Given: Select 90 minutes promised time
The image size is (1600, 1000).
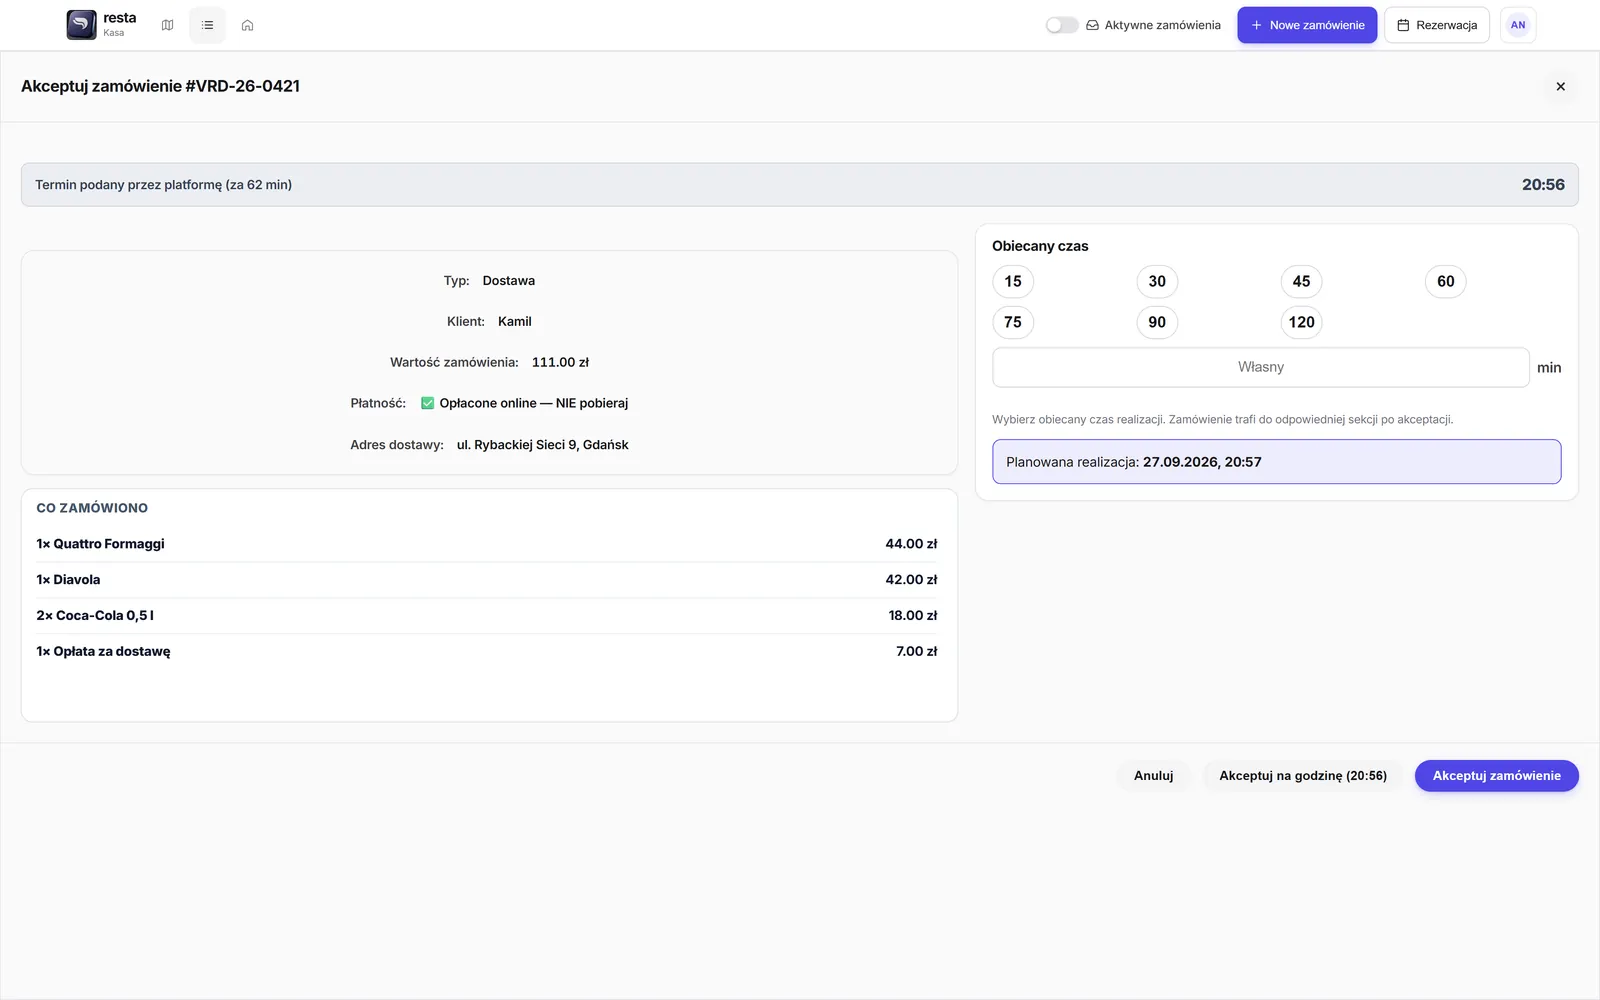Looking at the screenshot, I should pos(1157,322).
